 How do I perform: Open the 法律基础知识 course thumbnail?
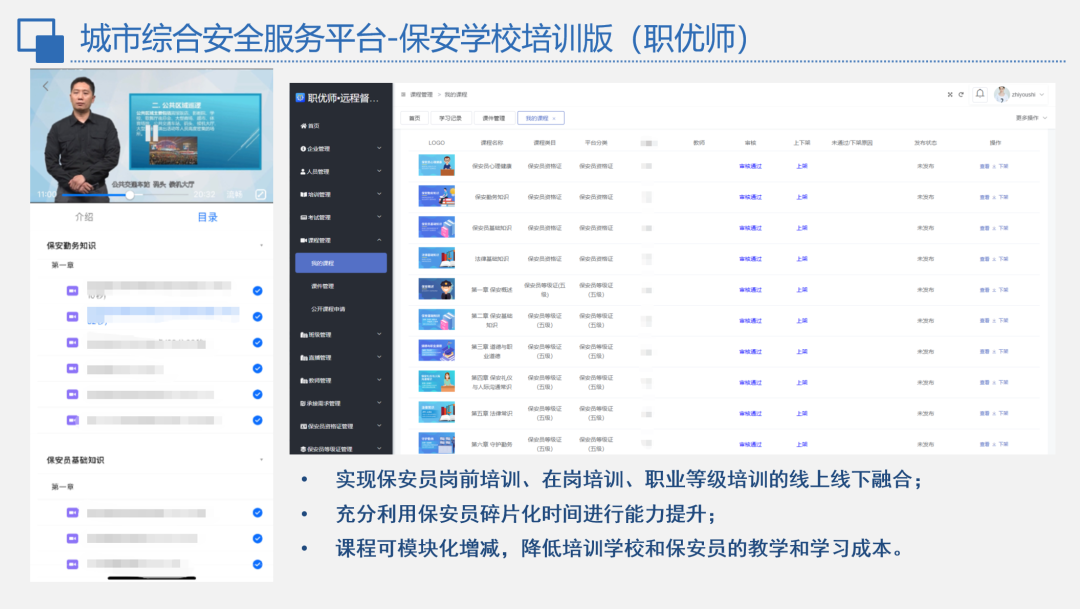pyautogui.click(x=437, y=259)
